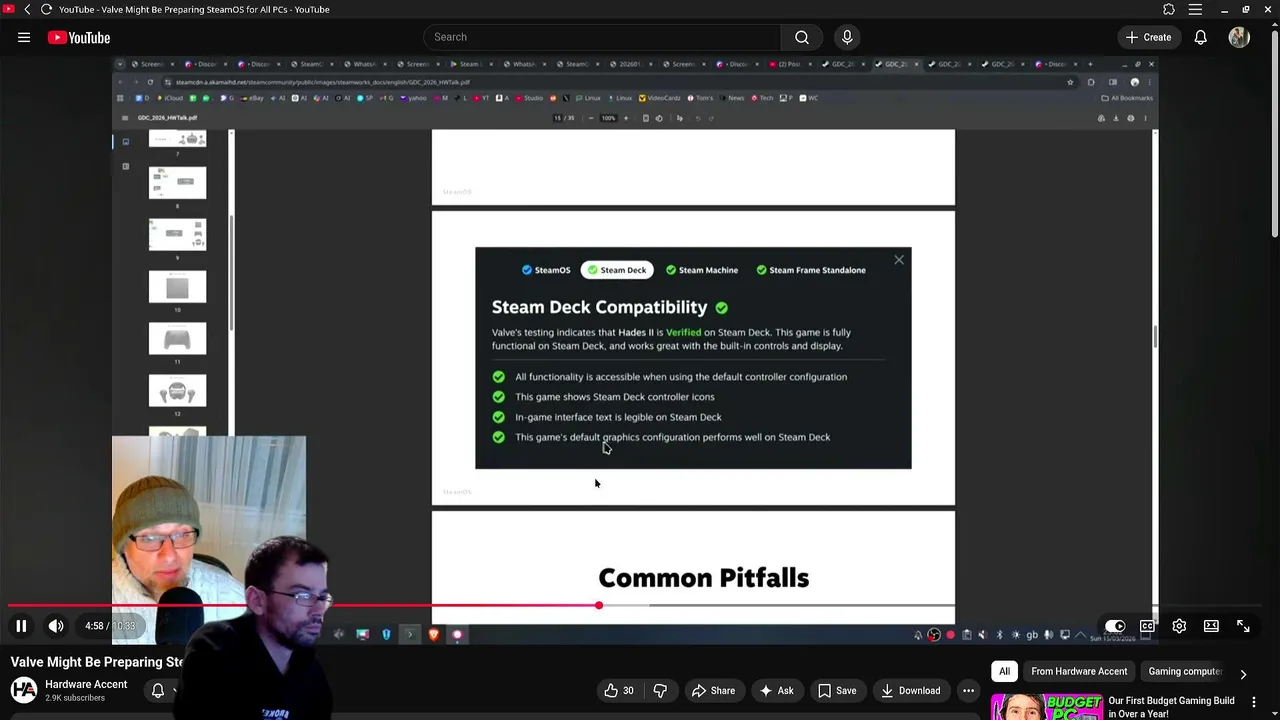Enter fullscreen from the player controls

[x=1243, y=626]
